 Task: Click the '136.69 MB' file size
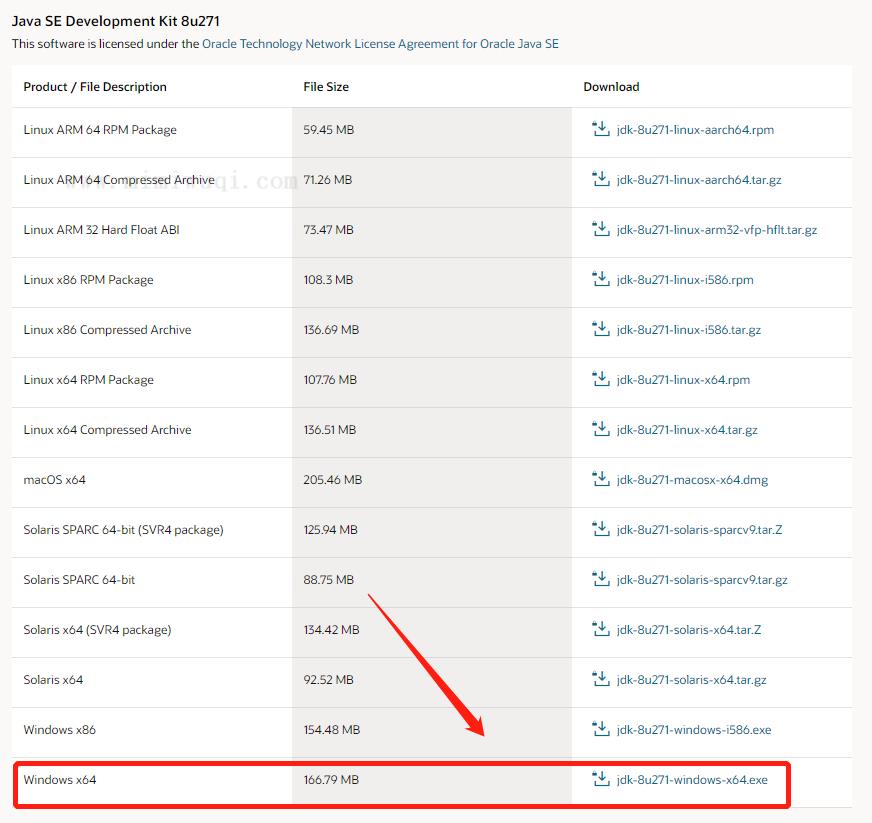(331, 330)
